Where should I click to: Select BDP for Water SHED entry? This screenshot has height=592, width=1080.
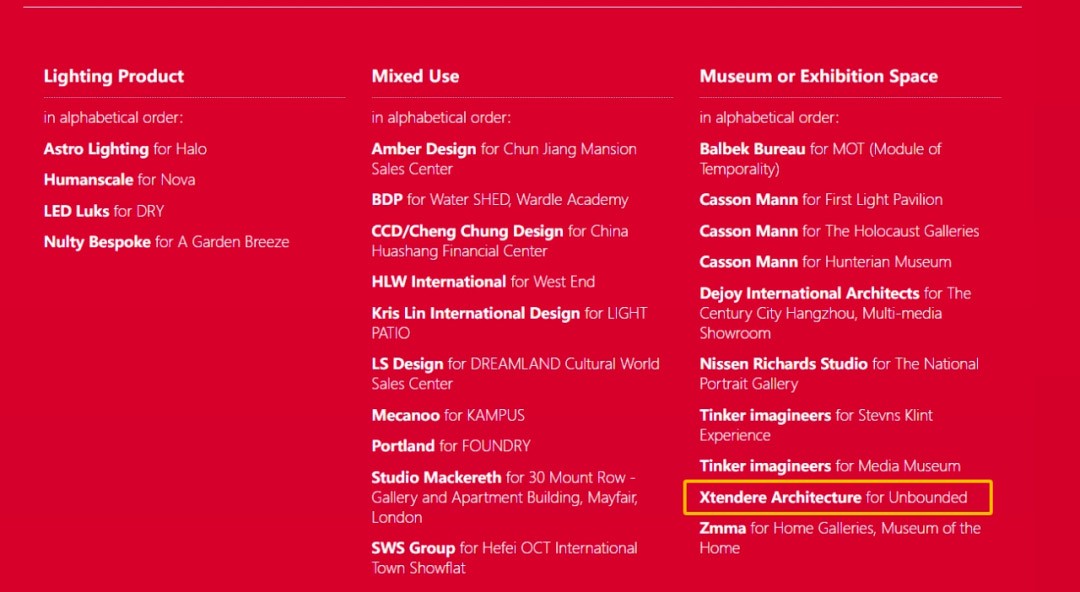[x=499, y=200]
